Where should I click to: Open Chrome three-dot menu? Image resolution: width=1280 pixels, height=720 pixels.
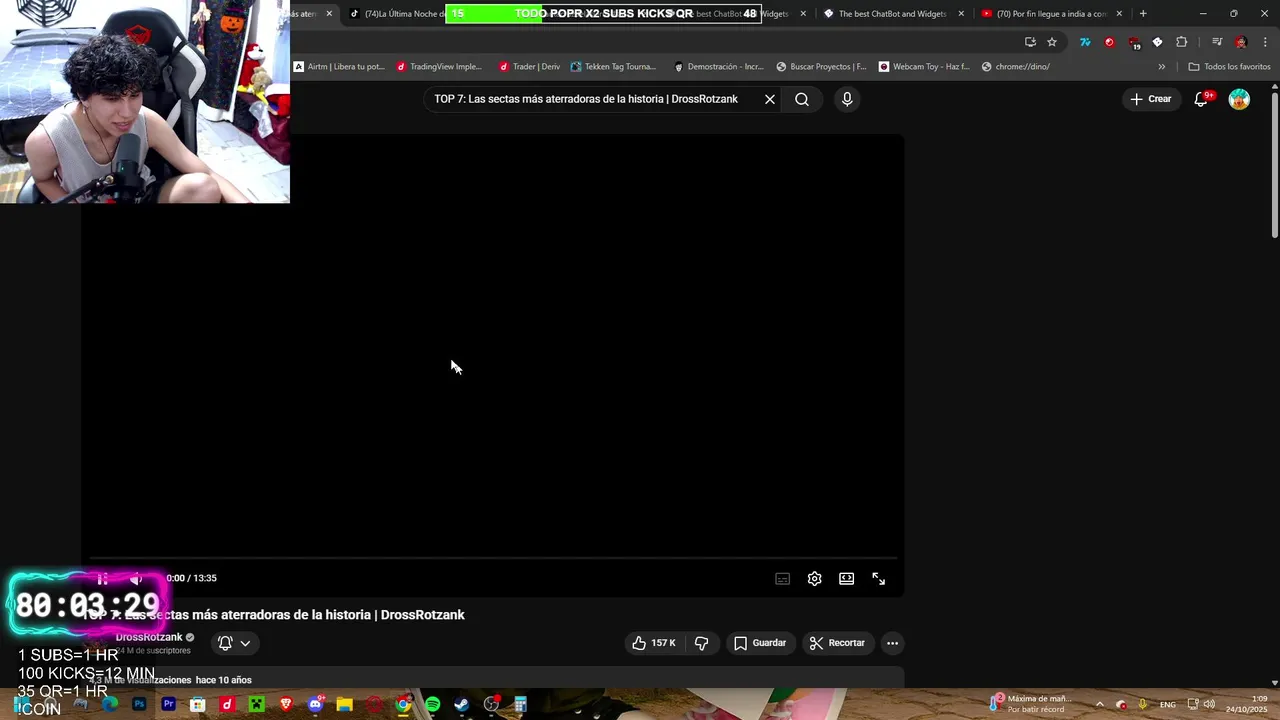click(x=1265, y=42)
